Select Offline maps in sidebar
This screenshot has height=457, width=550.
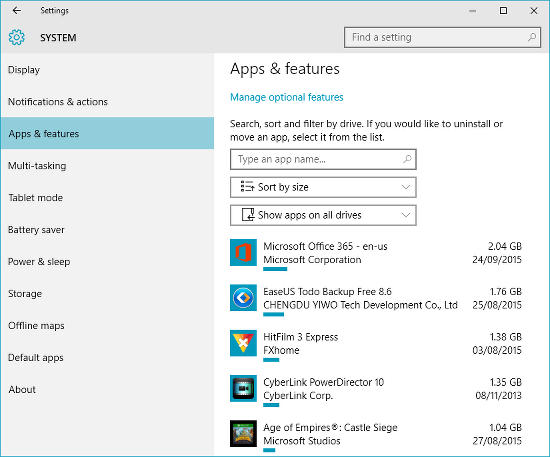coord(107,325)
